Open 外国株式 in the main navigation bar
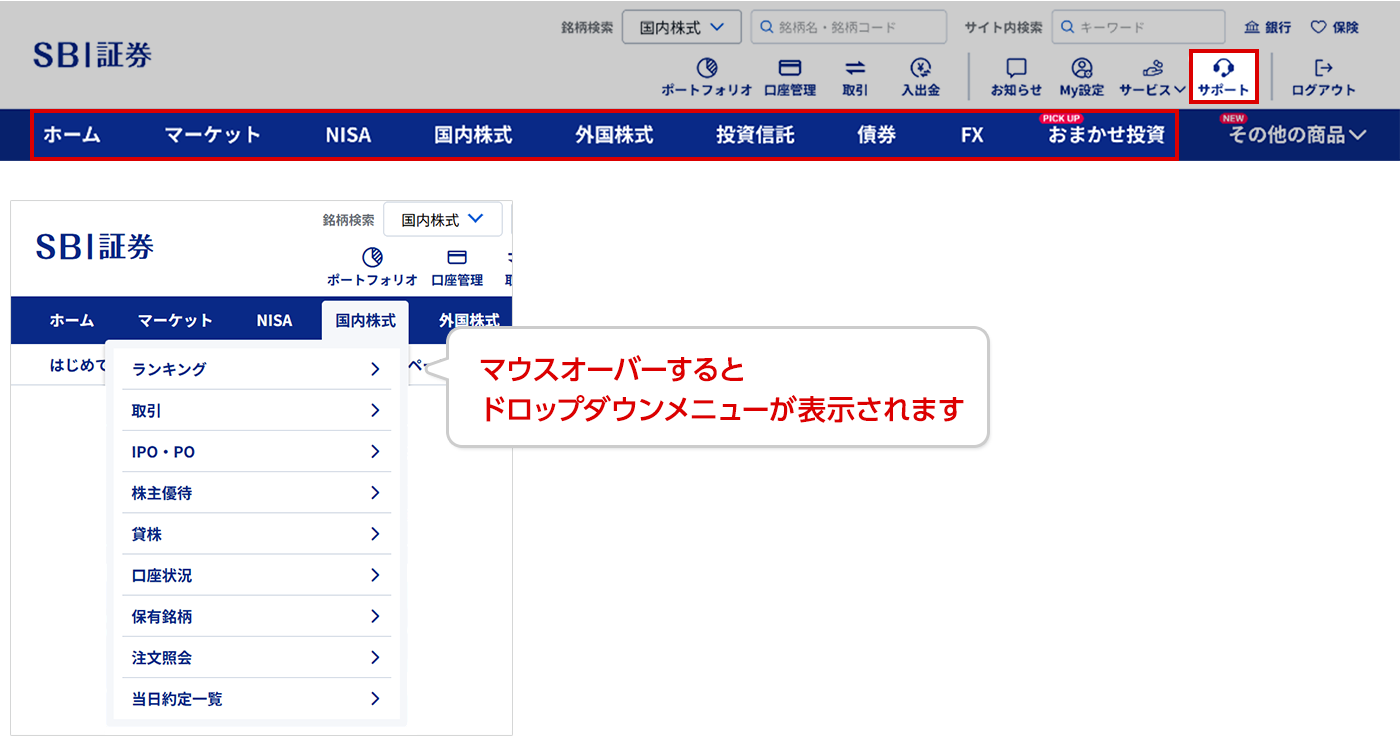 coord(614,134)
